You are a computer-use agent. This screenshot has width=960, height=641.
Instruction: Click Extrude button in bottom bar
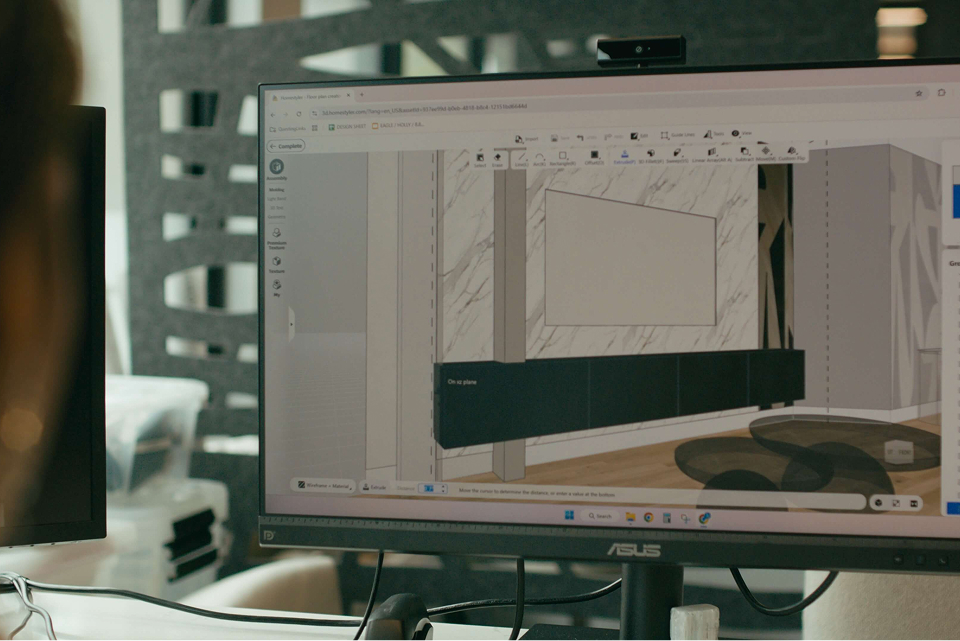click(374, 487)
